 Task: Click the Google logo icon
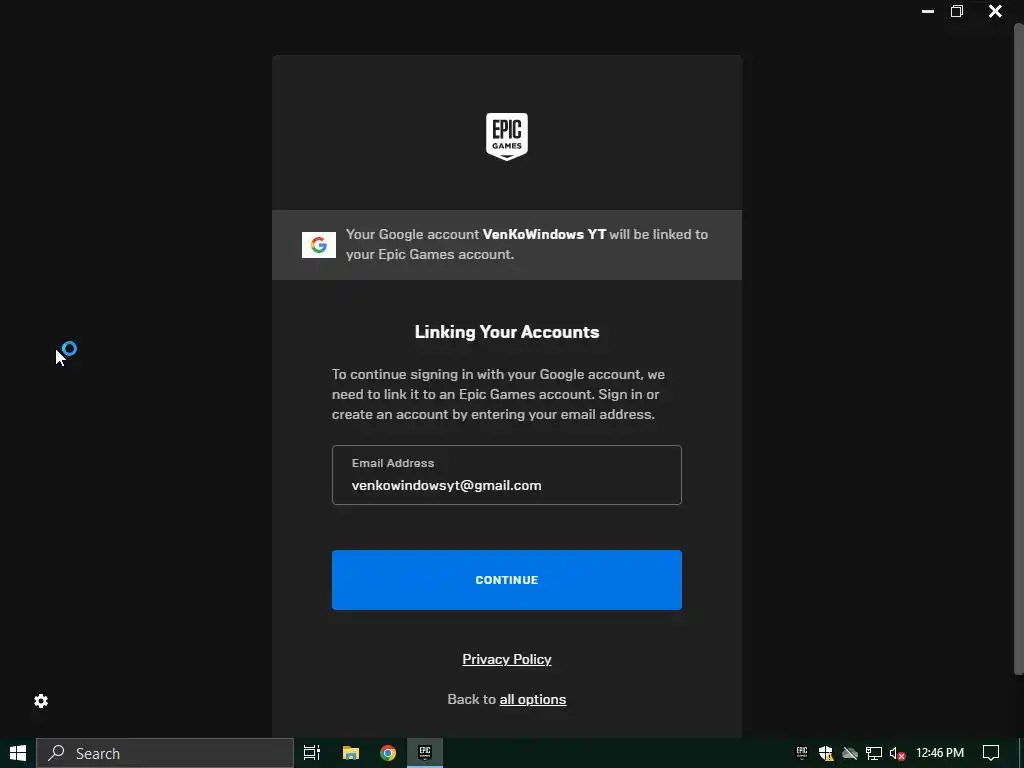(x=319, y=245)
